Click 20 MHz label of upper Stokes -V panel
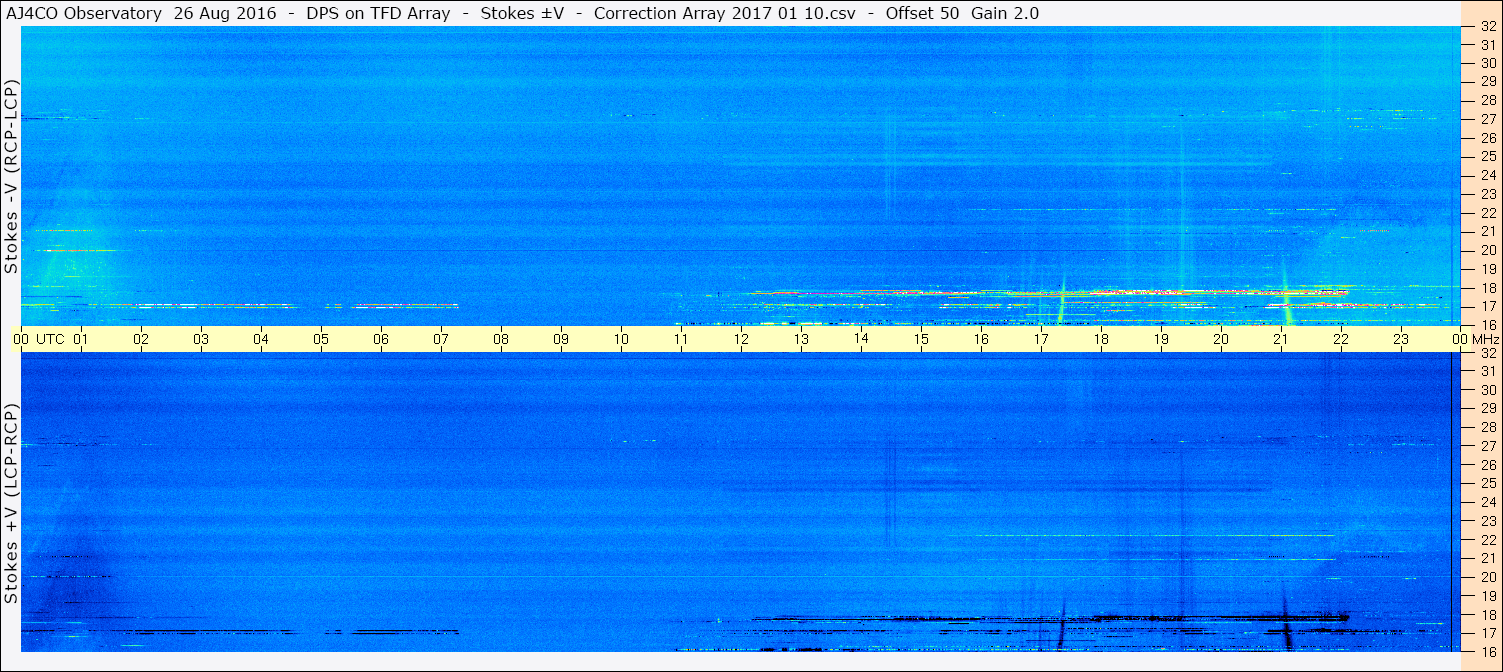Viewport: 1503px width, 672px height. point(1488,250)
